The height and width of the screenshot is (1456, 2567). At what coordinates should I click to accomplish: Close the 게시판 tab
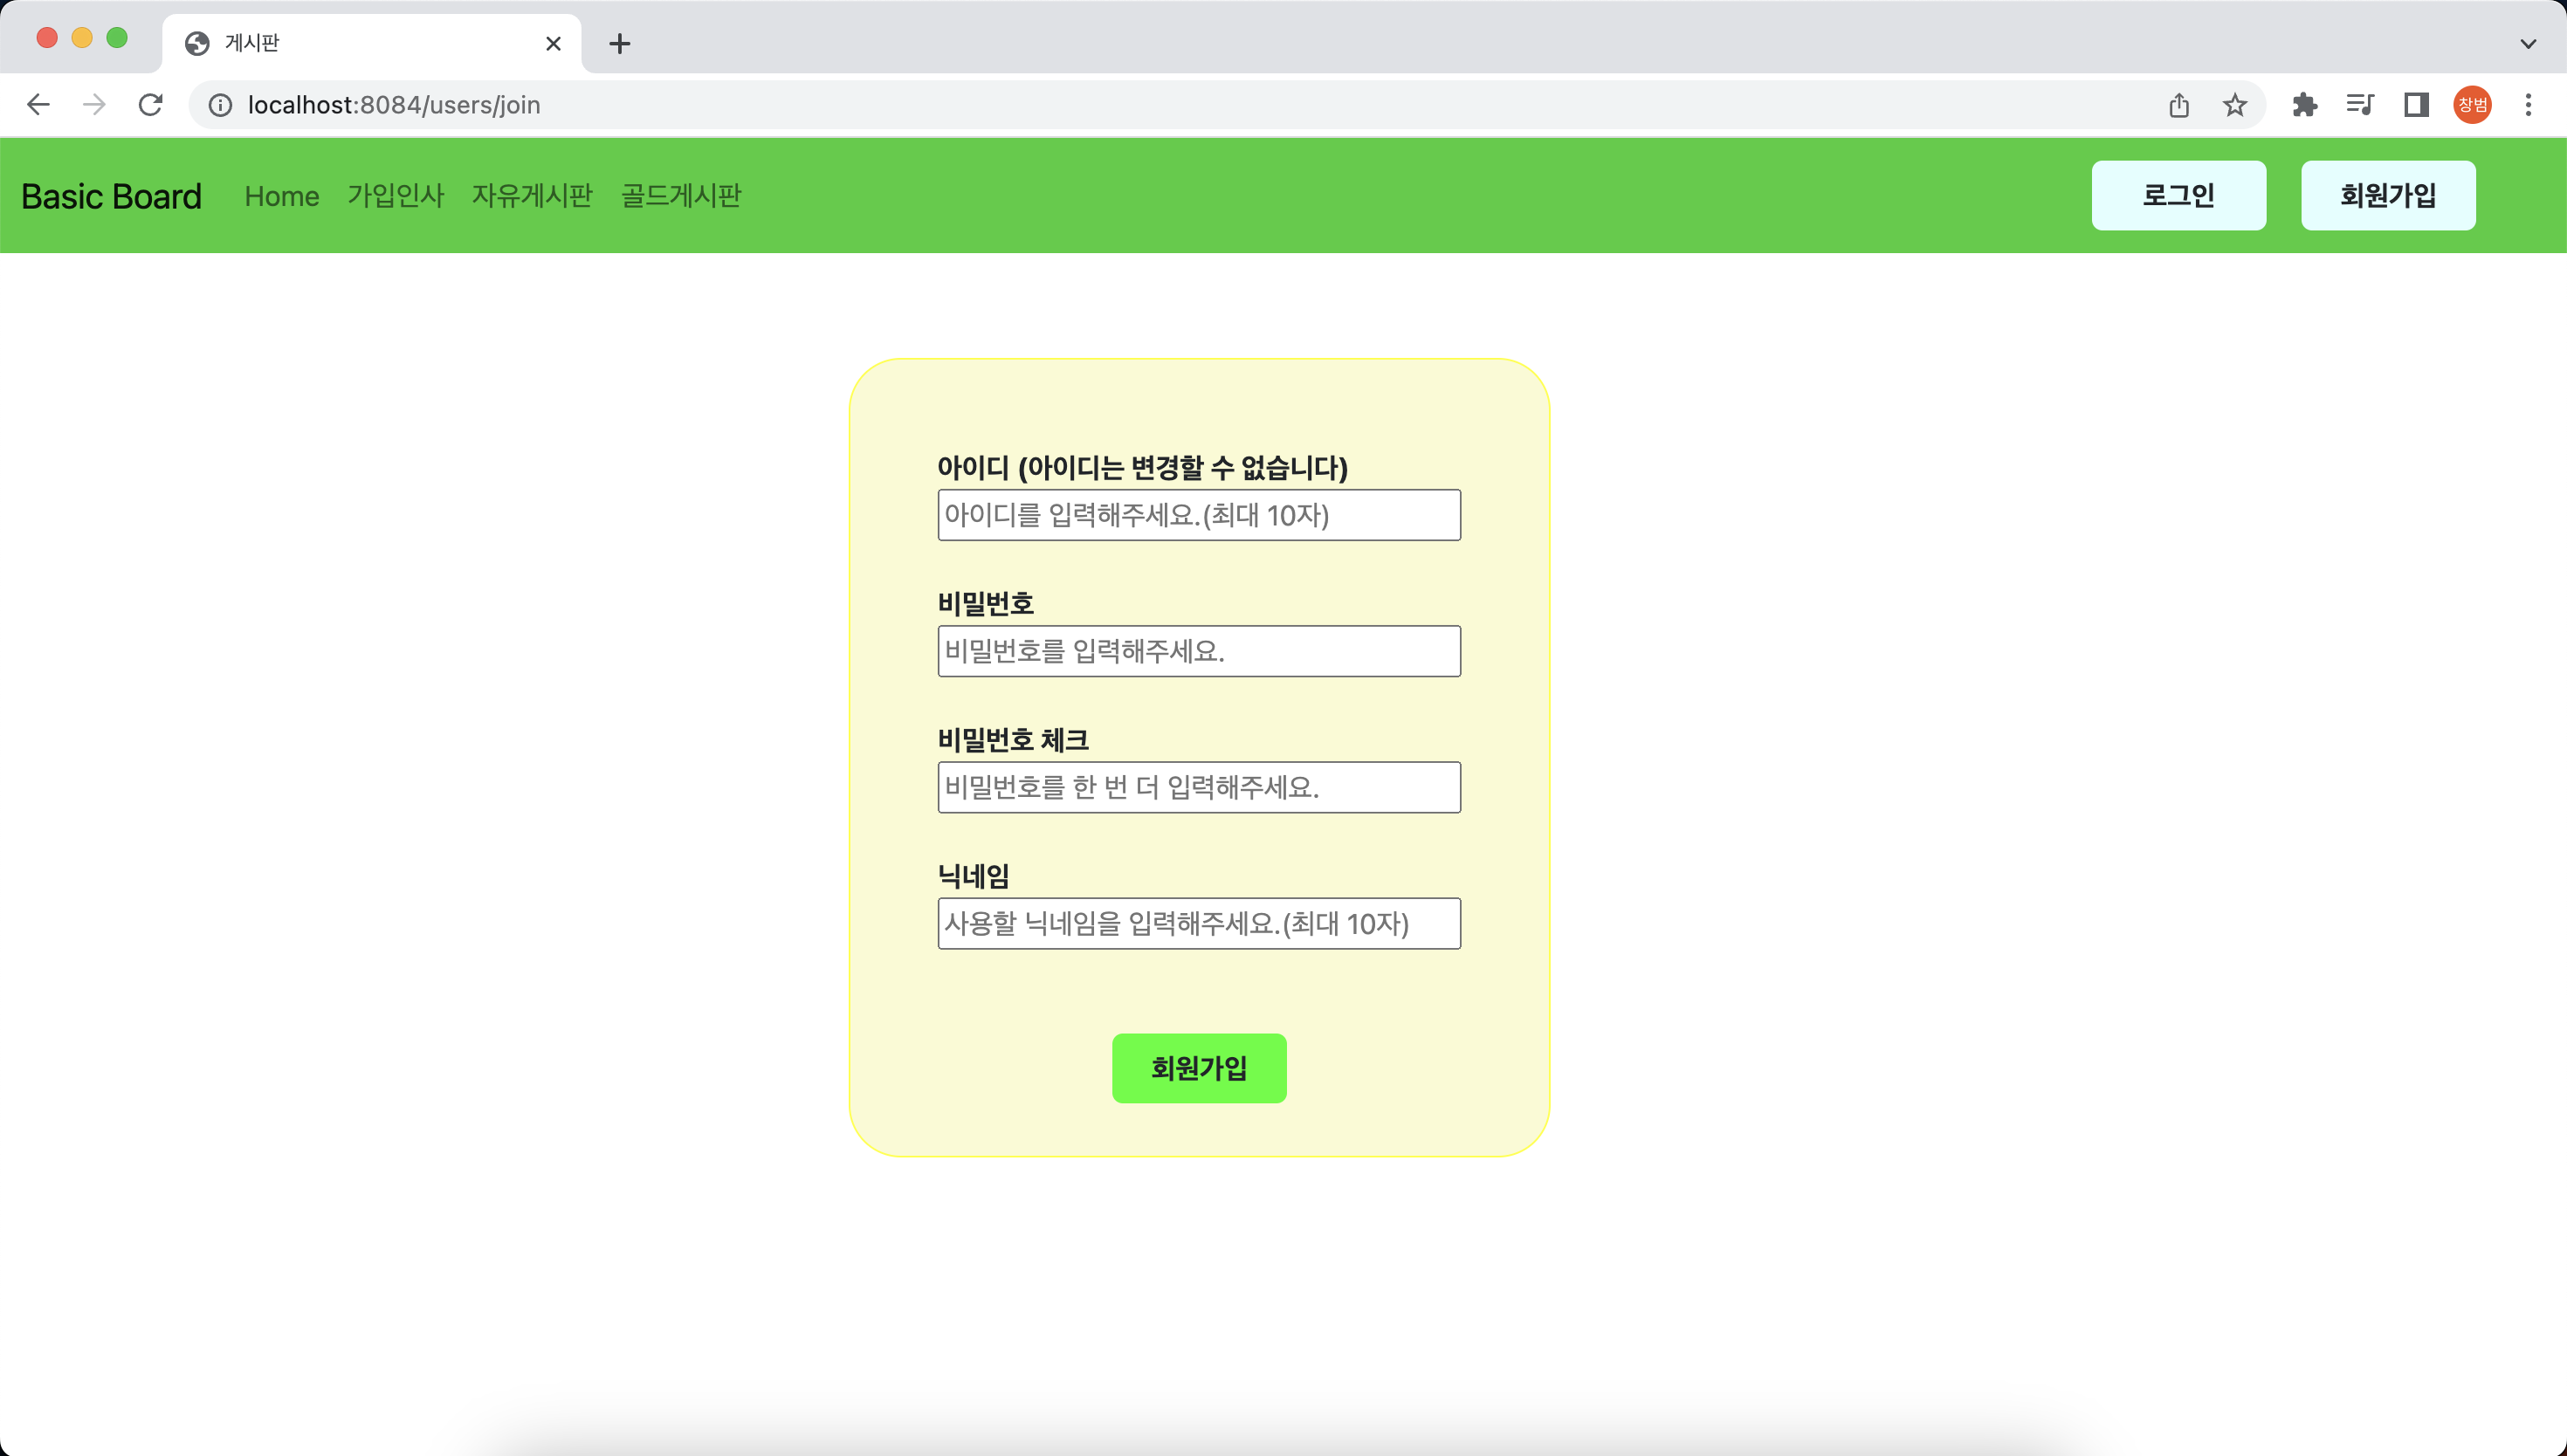(553, 43)
